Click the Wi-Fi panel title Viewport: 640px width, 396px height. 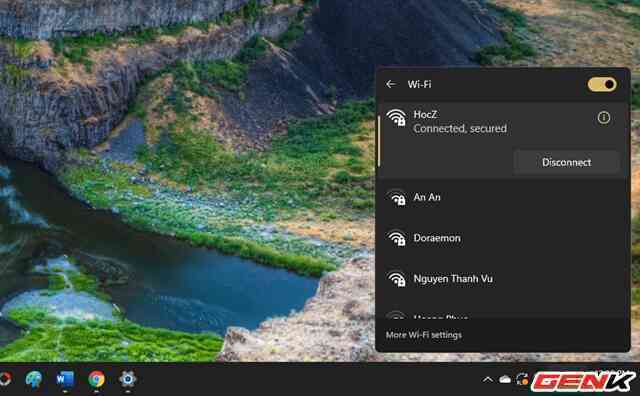(x=419, y=84)
